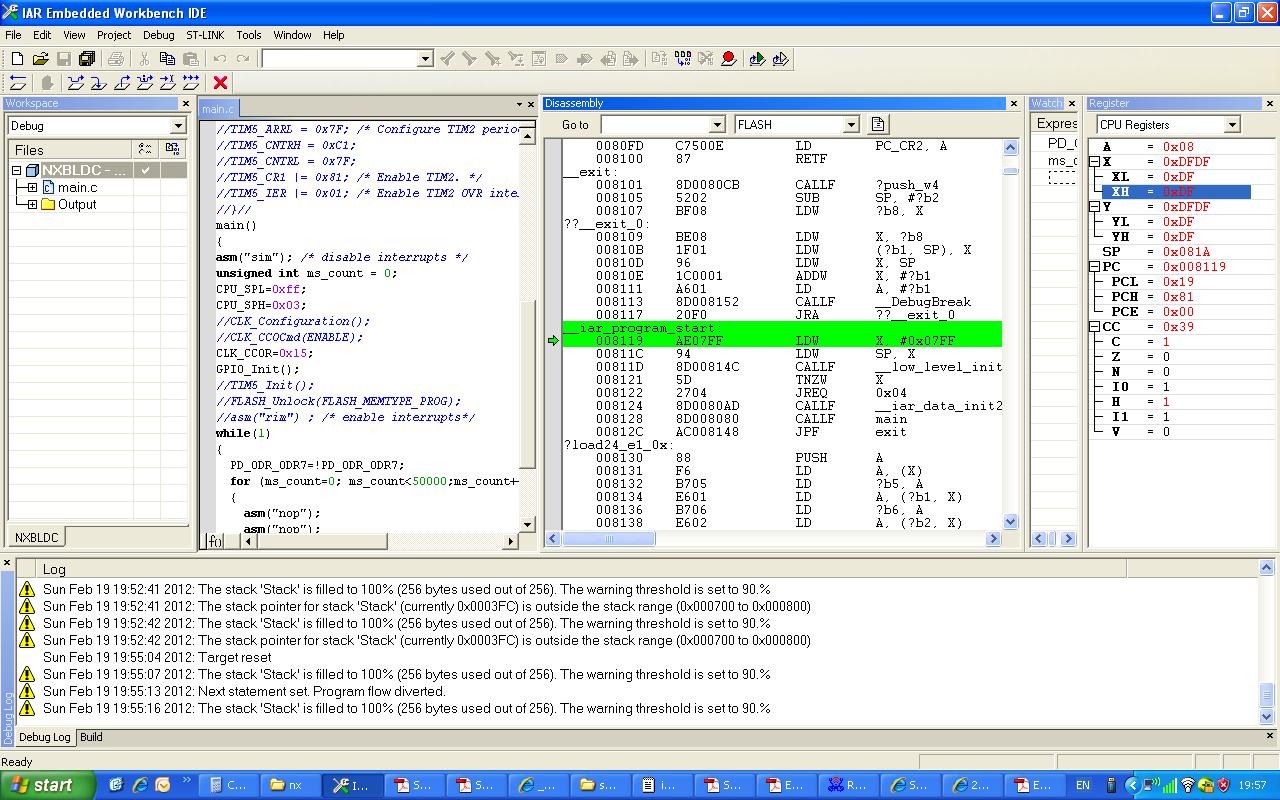Viewport: 1280px width, 800px height.
Task: Open the Windows start menu
Action: pyautogui.click(x=48, y=785)
